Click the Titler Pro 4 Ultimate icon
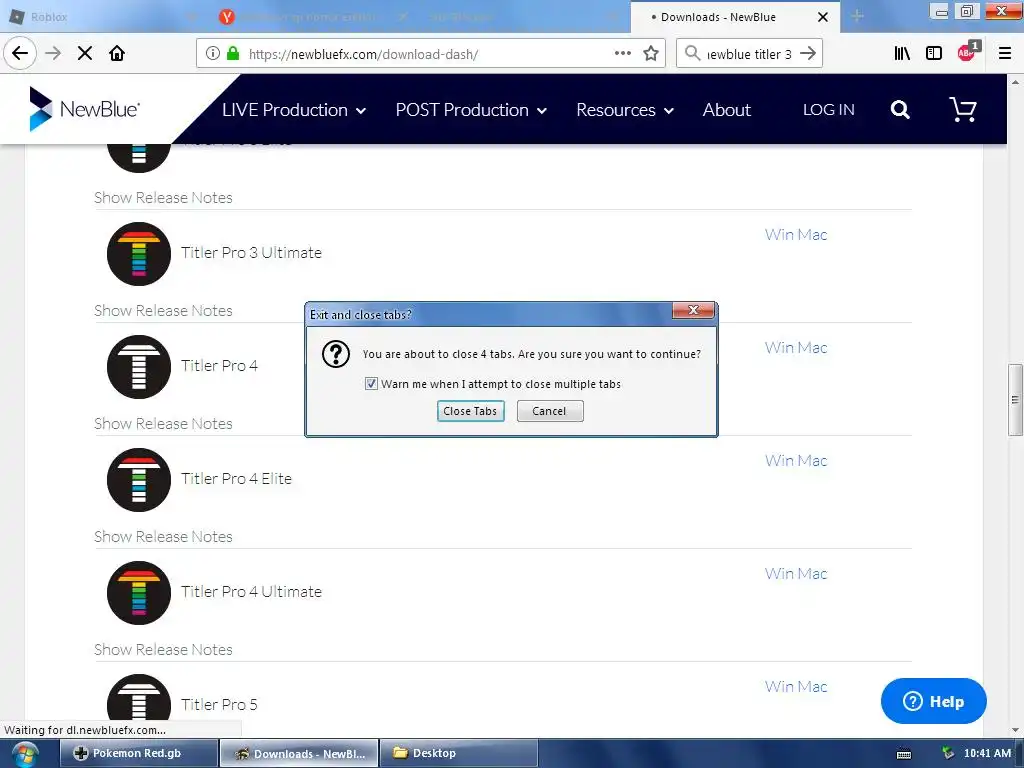 click(x=138, y=592)
